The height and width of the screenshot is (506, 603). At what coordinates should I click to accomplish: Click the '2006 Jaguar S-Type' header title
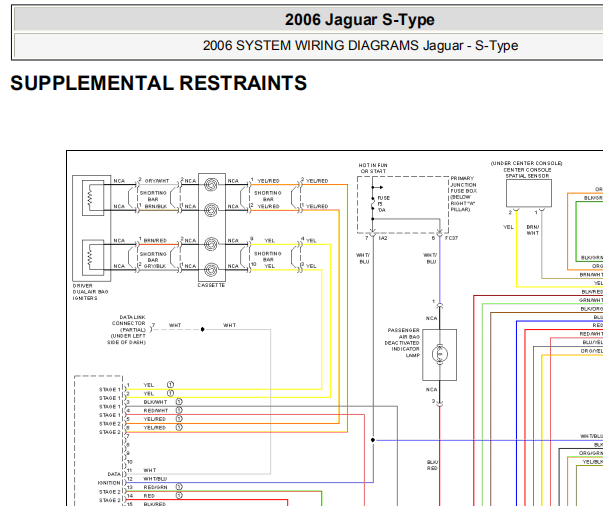tap(360, 20)
